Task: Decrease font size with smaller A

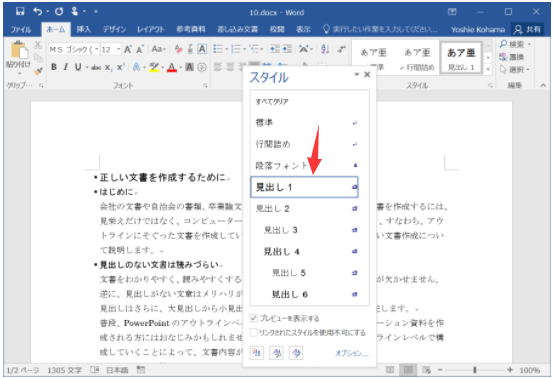Action: [140, 49]
